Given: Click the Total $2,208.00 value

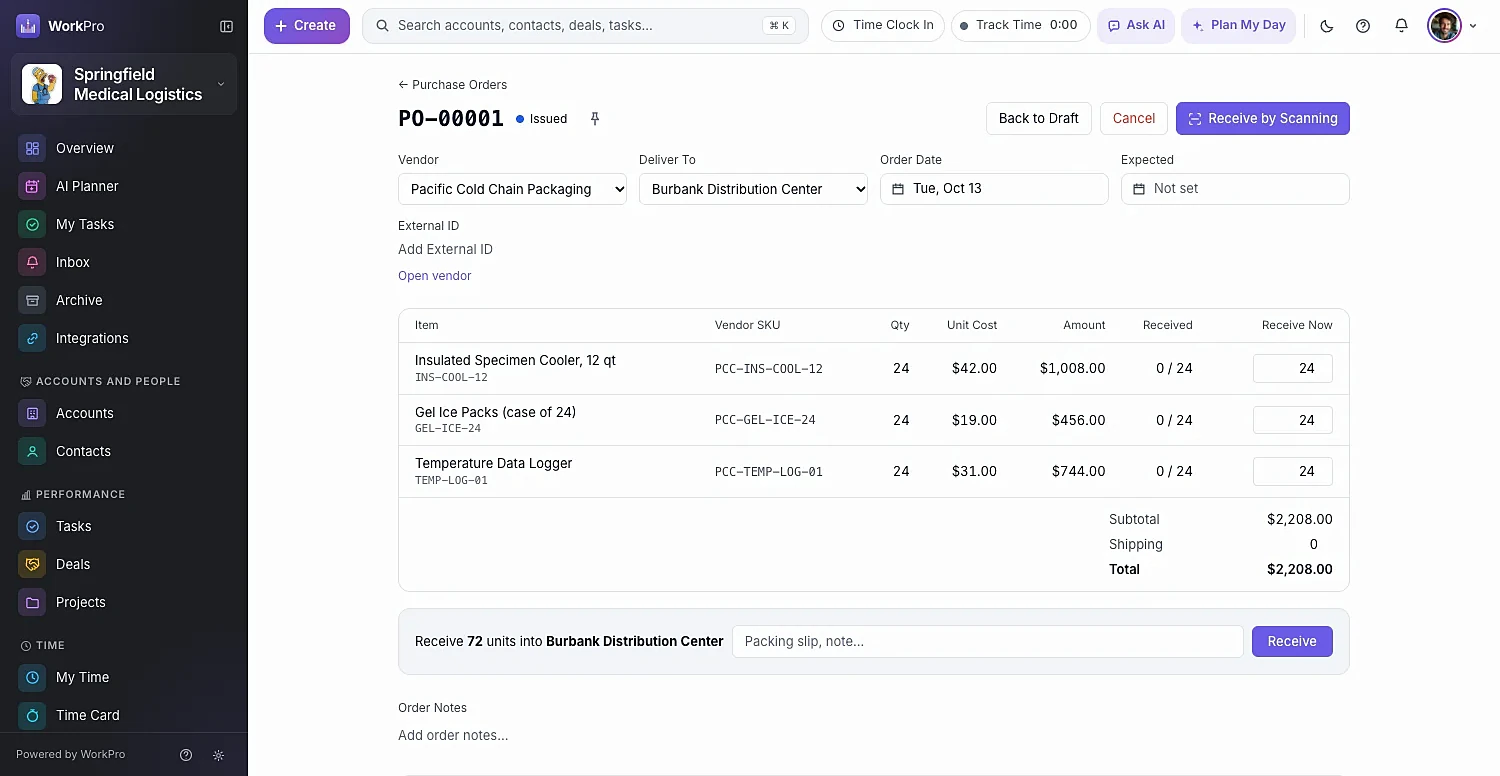Looking at the screenshot, I should tap(1300, 569).
